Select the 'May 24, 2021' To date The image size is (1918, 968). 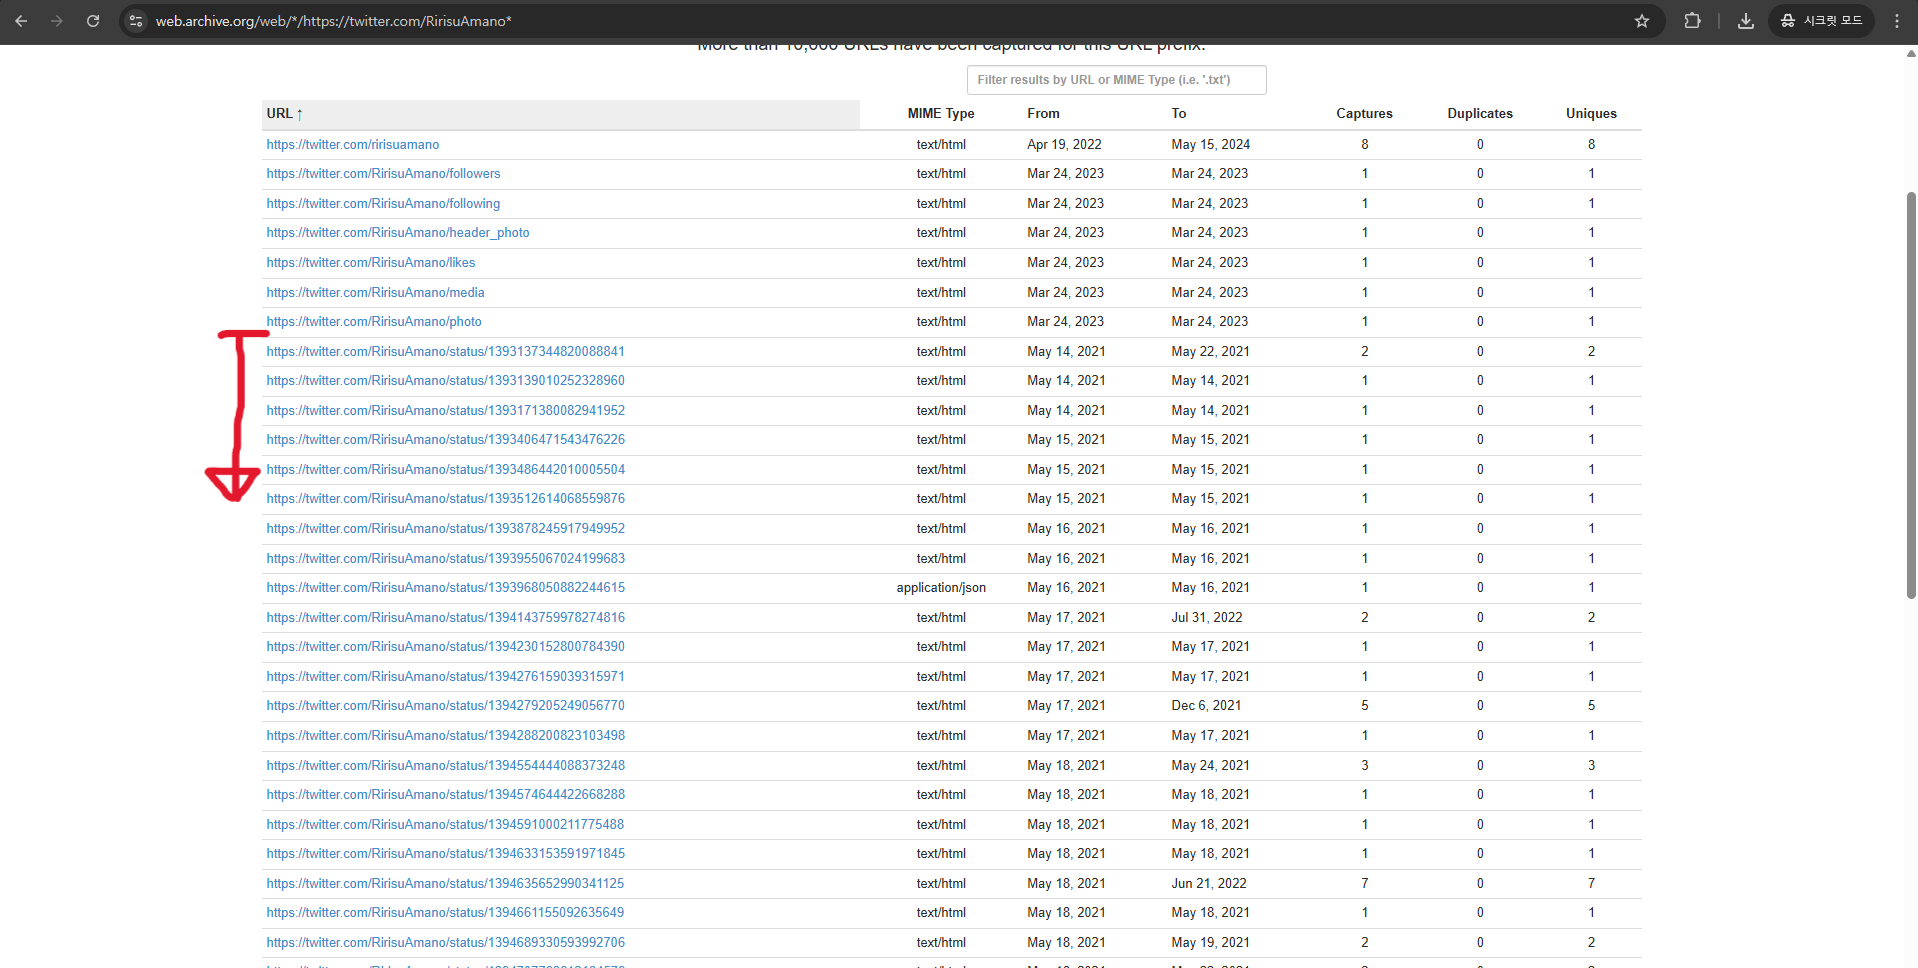[x=1210, y=766]
